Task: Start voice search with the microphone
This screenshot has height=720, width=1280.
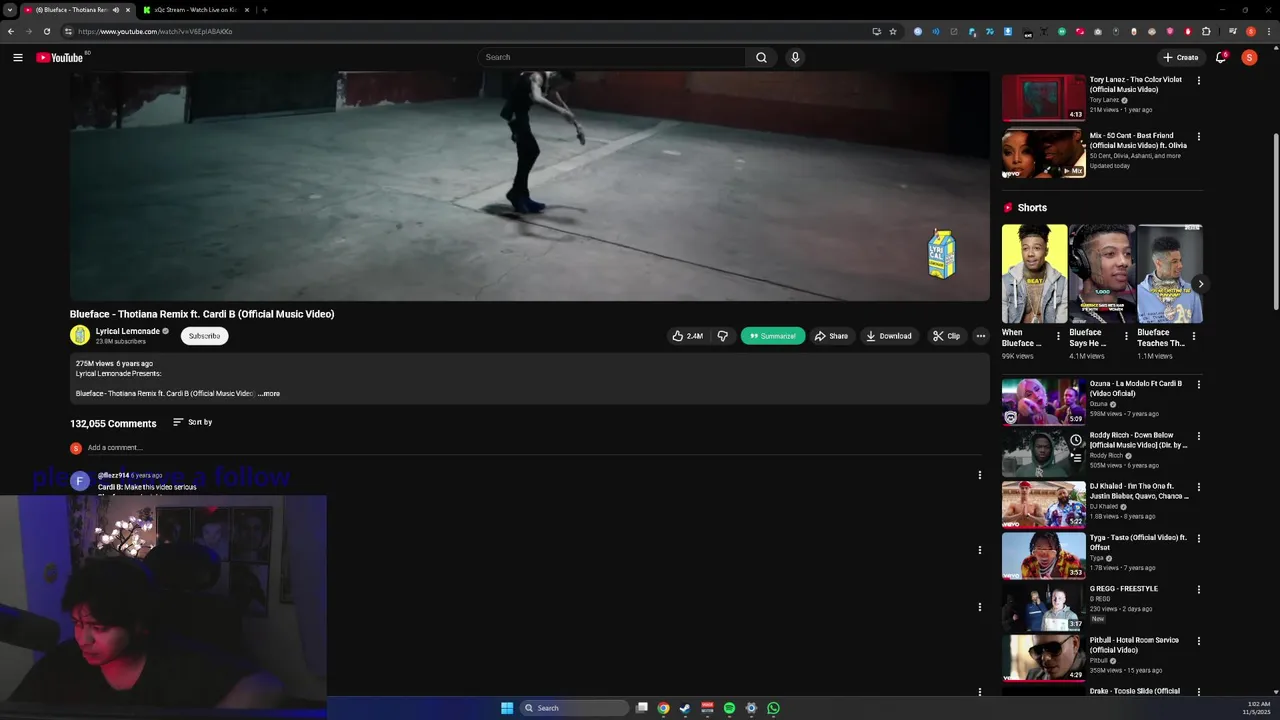Action: tap(795, 57)
